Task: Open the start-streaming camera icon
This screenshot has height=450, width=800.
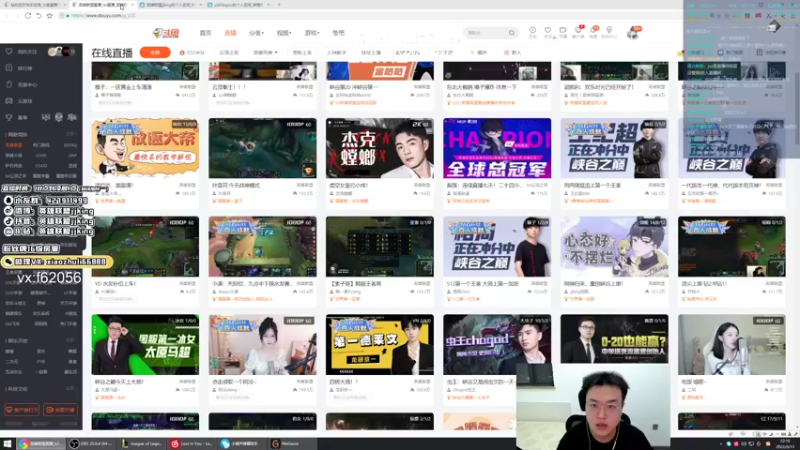Action: (x=563, y=32)
